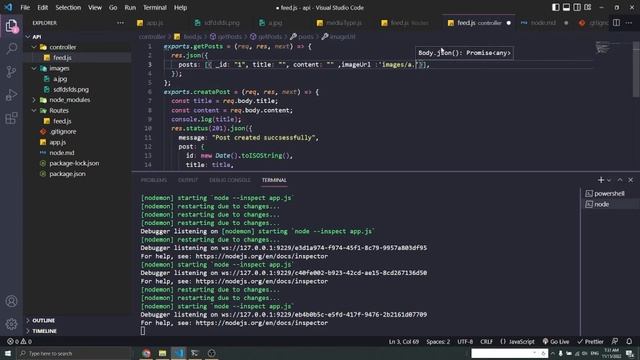The width and height of the screenshot is (640, 360).
Task: Close the terminal panel
Action: (631, 180)
